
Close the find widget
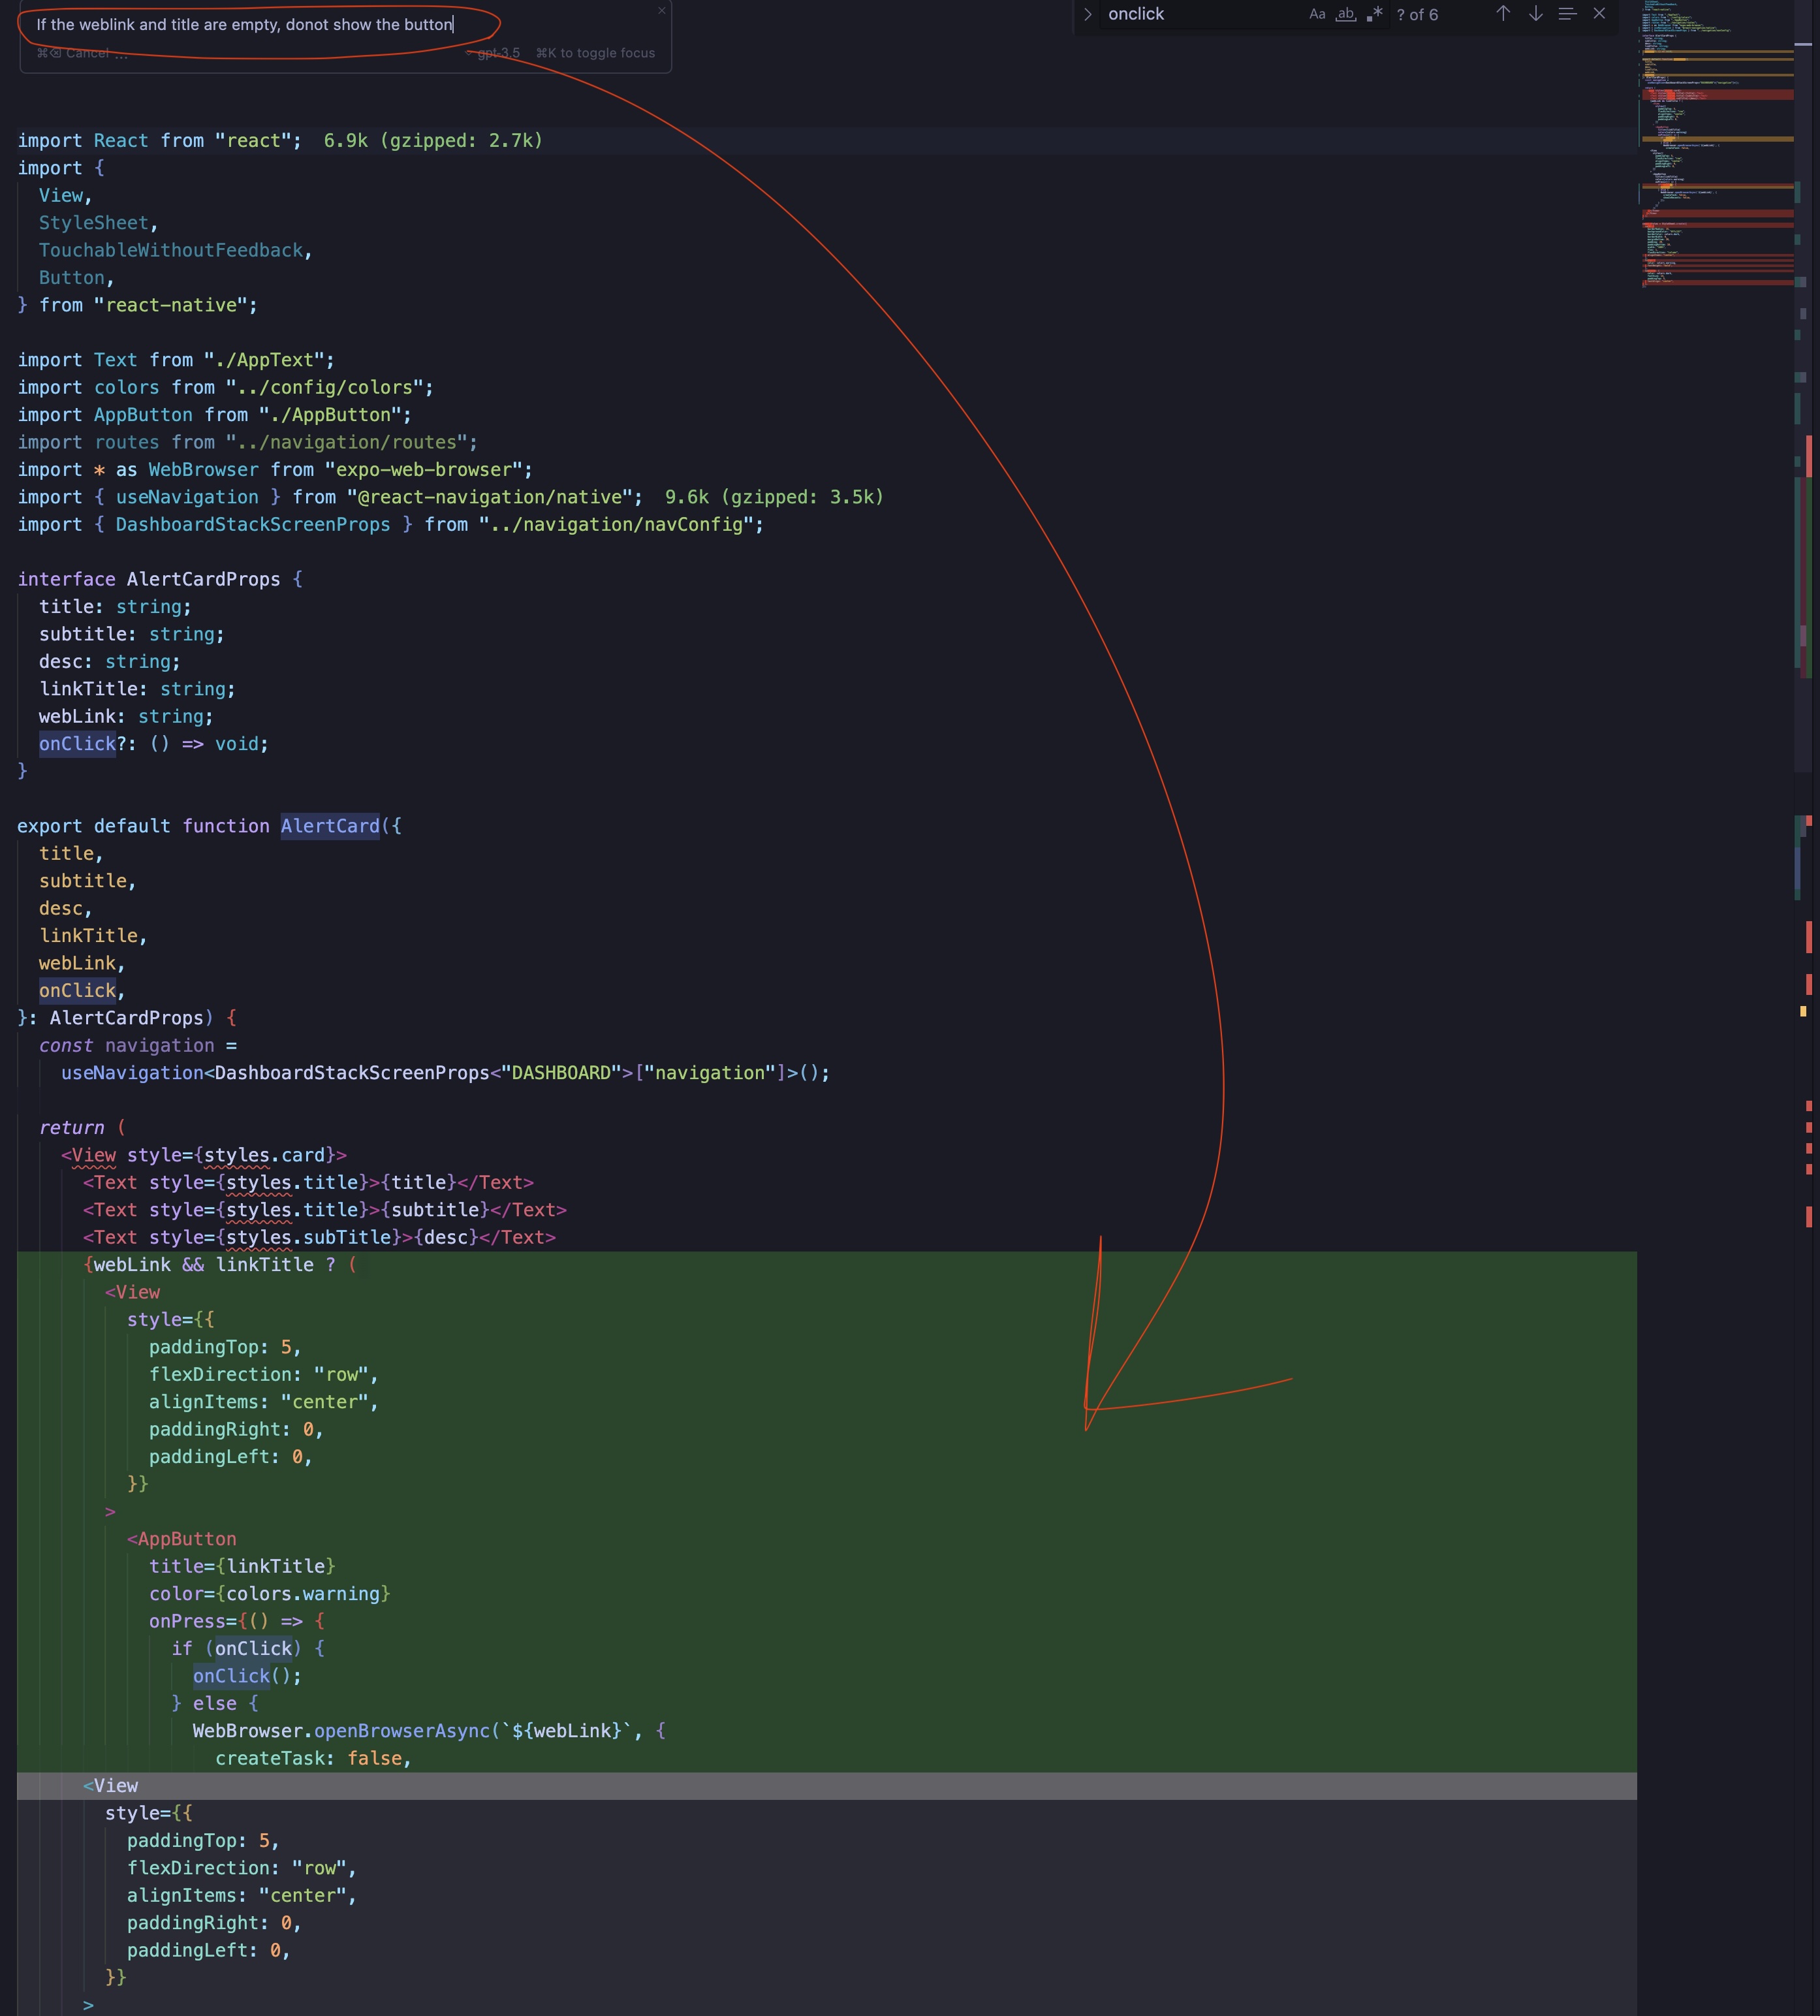[x=1599, y=14]
